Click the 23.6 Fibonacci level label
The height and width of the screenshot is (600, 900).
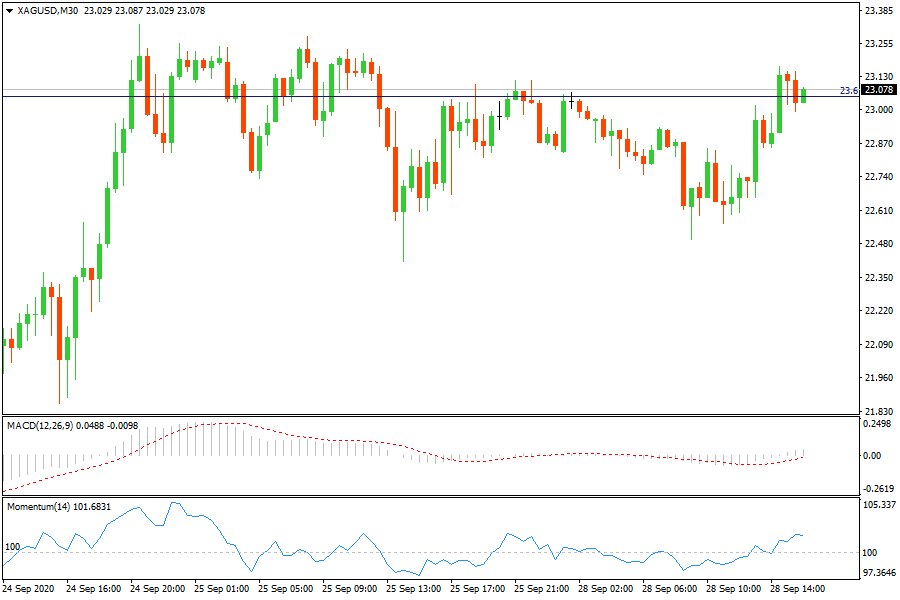click(848, 91)
